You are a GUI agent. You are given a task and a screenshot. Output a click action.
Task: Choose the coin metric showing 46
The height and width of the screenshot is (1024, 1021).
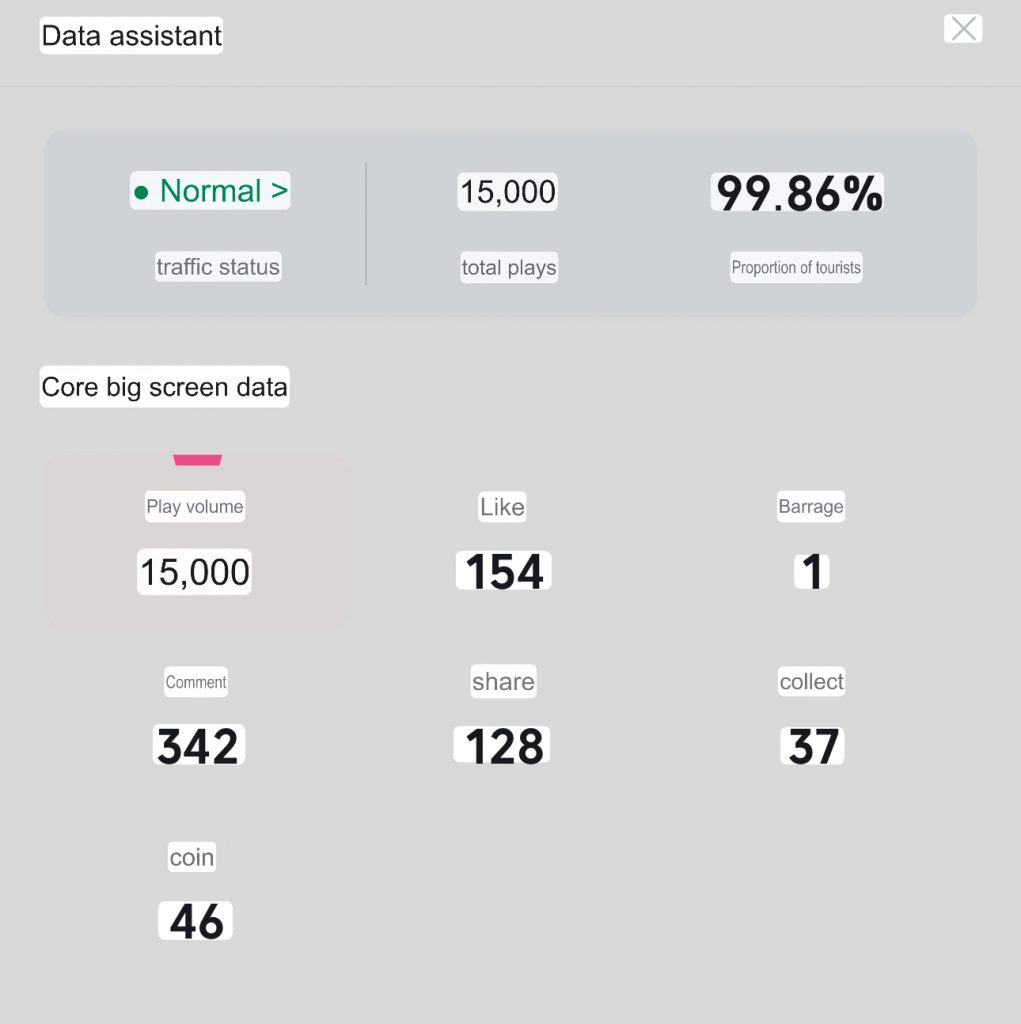195,891
